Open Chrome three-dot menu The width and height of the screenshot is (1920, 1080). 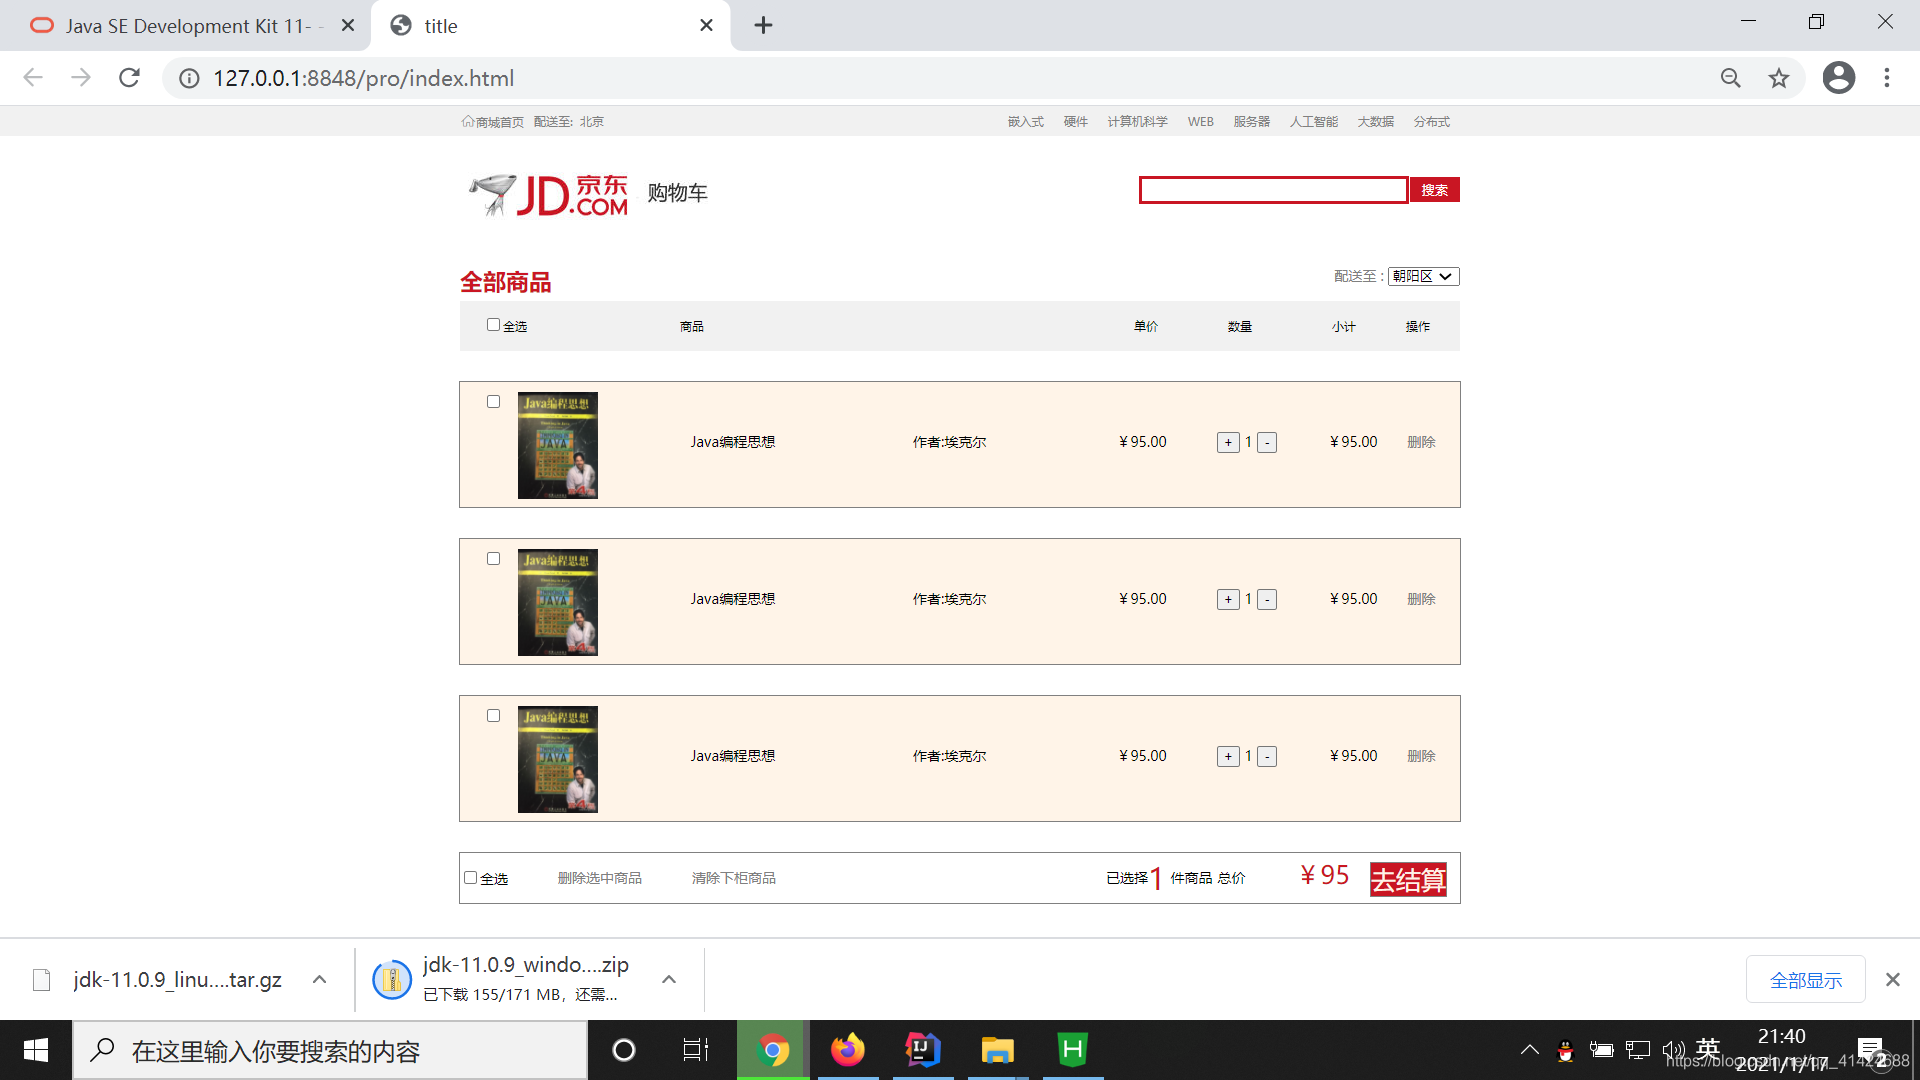[x=1886, y=78]
